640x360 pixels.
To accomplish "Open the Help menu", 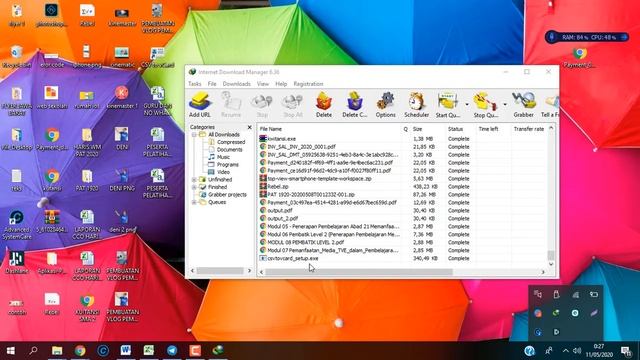I will [281, 84].
